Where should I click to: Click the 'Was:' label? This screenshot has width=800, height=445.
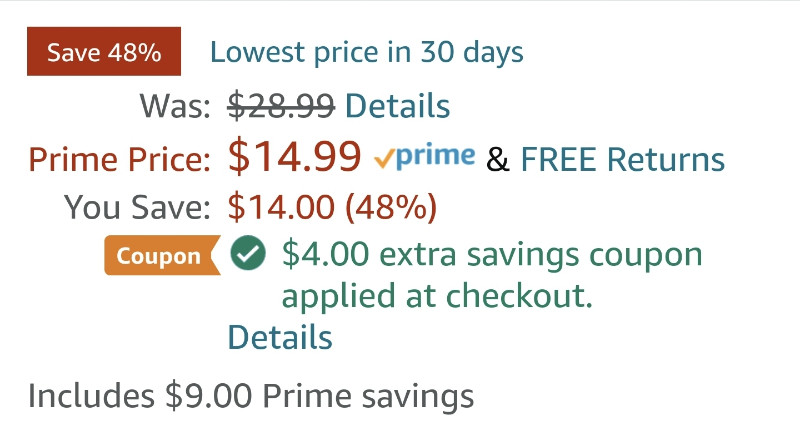(175, 106)
